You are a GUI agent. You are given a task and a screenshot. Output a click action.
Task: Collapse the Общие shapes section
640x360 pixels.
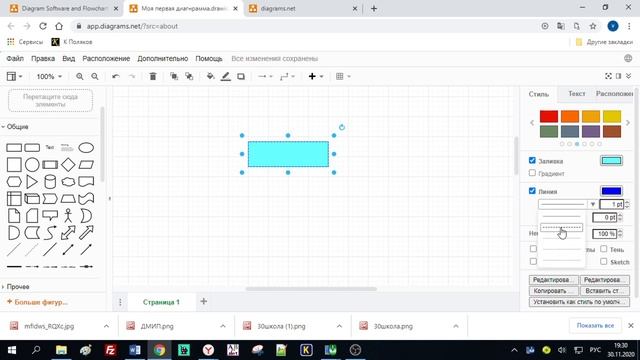16,127
